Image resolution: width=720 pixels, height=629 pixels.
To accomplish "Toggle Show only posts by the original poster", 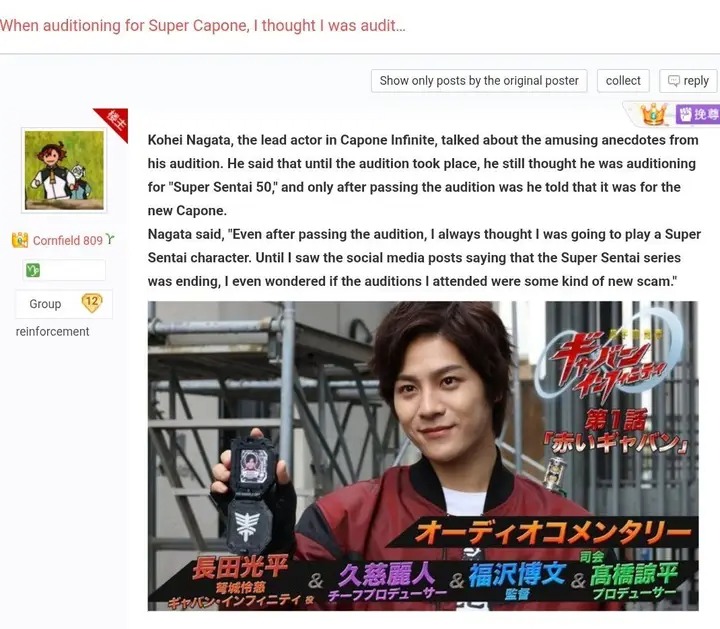I will [x=479, y=81].
